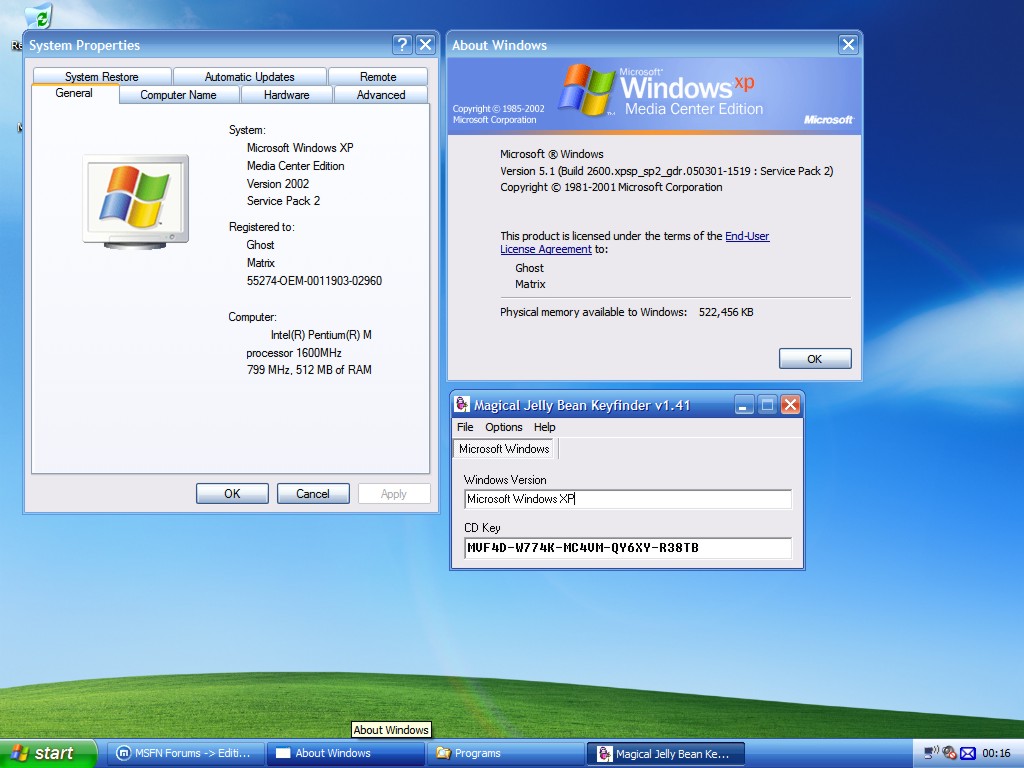Click the Version 5.1 build line in About Windows
Image resolution: width=1024 pixels, height=768 pixels.
[x=667, y=171]
